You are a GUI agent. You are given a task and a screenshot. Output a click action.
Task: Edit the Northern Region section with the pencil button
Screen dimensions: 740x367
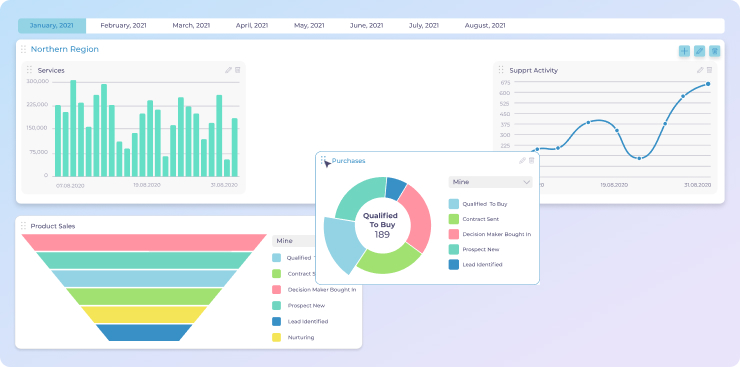699,51
